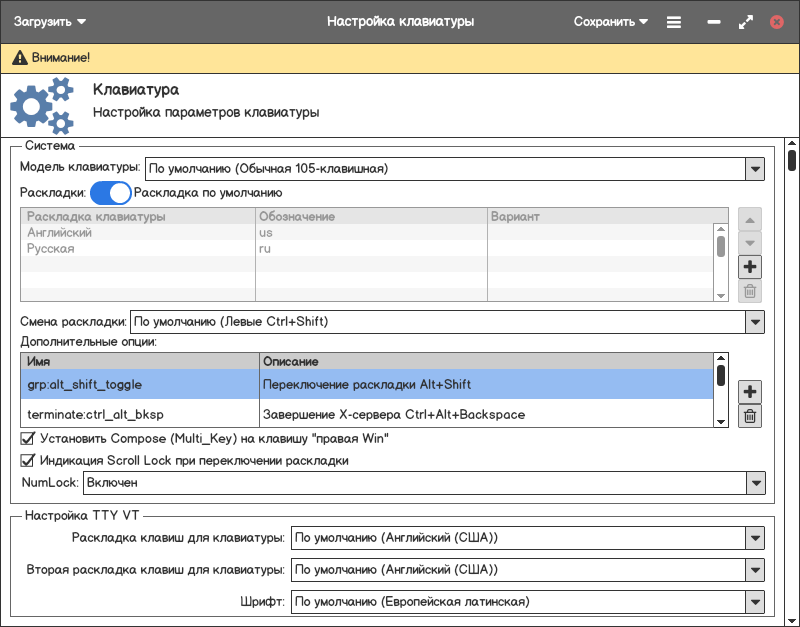Viewport: 800px width, 627px height.
Task: Open the layout switching combo box
Action: (754, 322)
